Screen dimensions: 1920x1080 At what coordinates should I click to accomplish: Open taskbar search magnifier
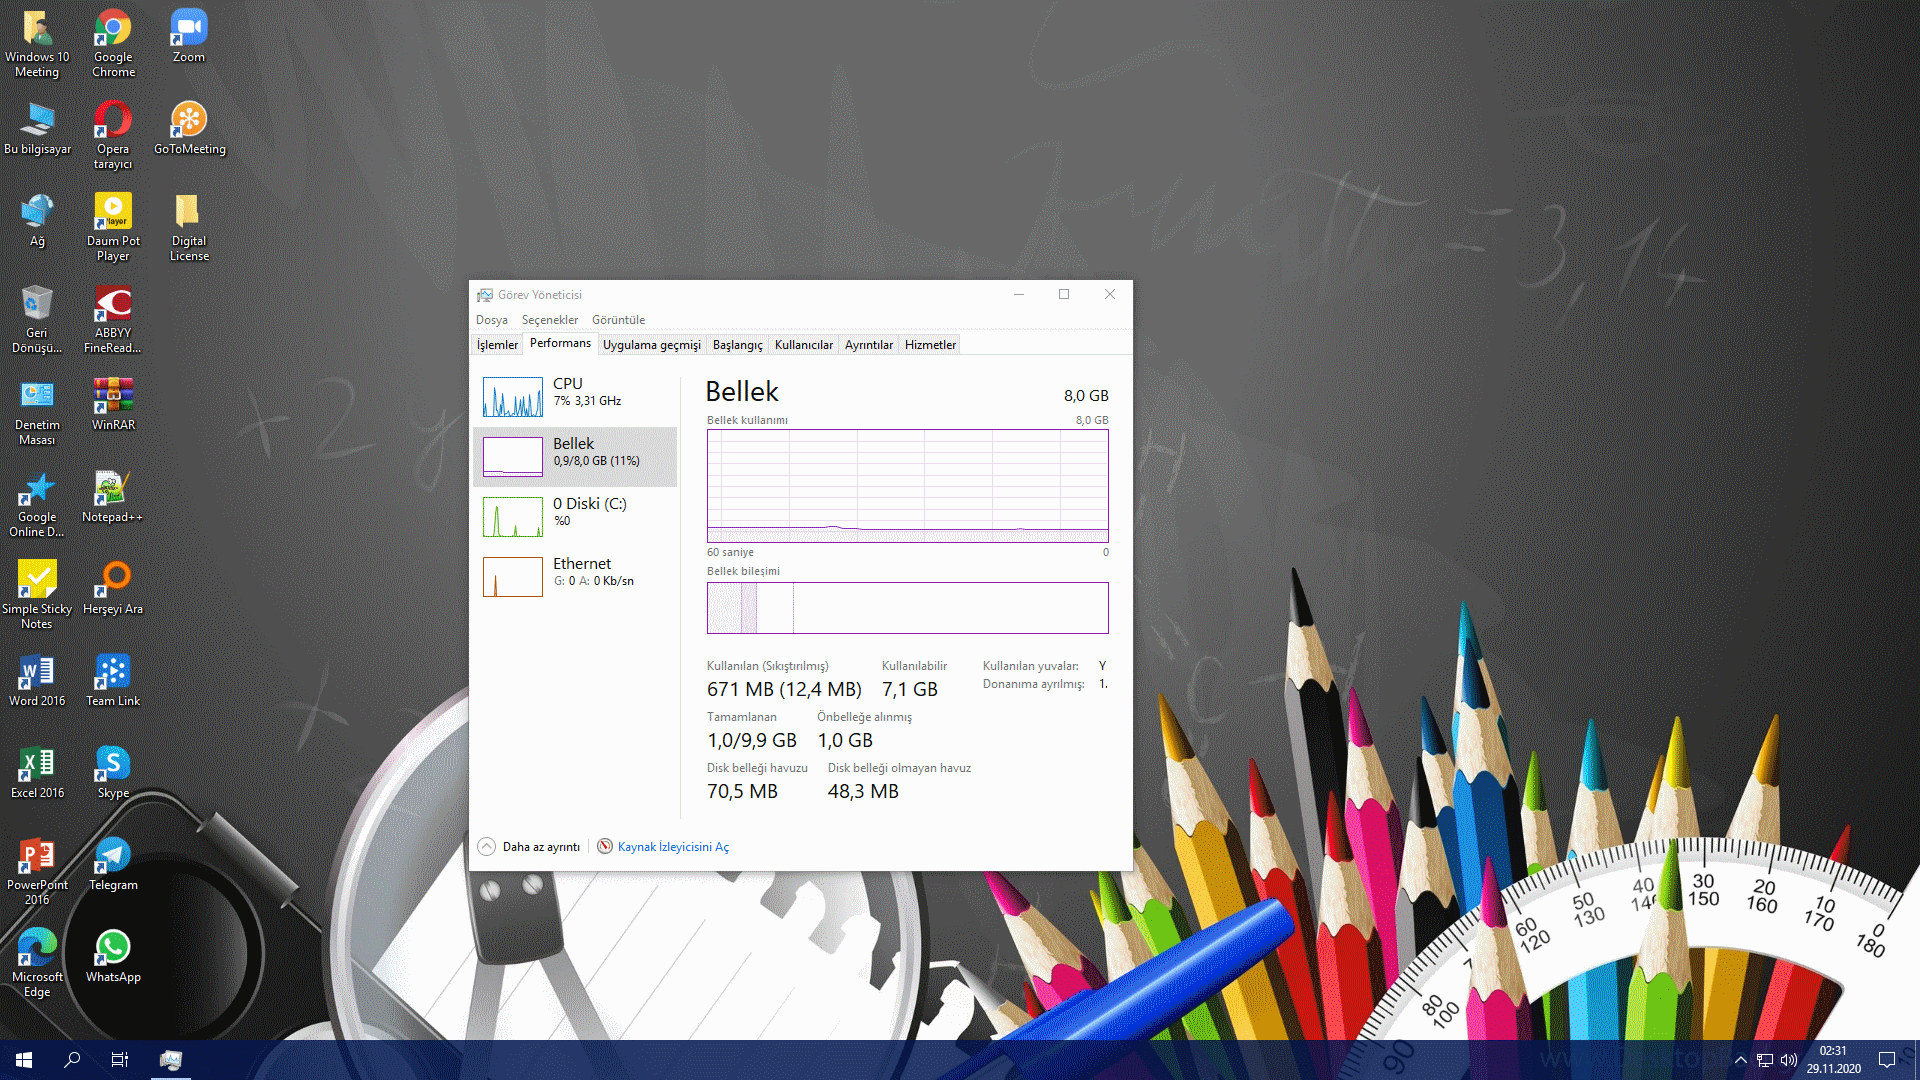pos(72,1060)
